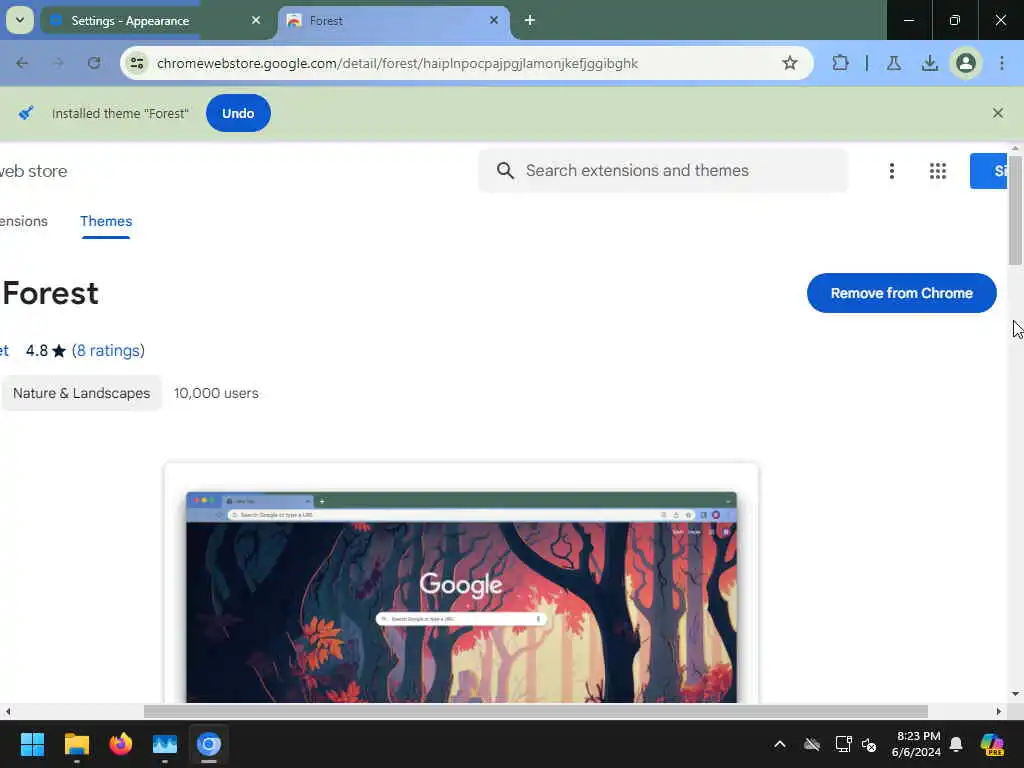Open the Extensions category tab
The height and width of the screenshot is (768, 1024).
(24, 221)
